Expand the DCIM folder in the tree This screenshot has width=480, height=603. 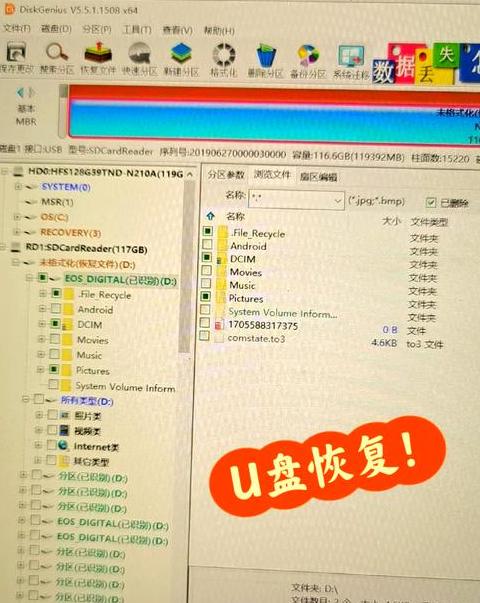coord(42,324)
